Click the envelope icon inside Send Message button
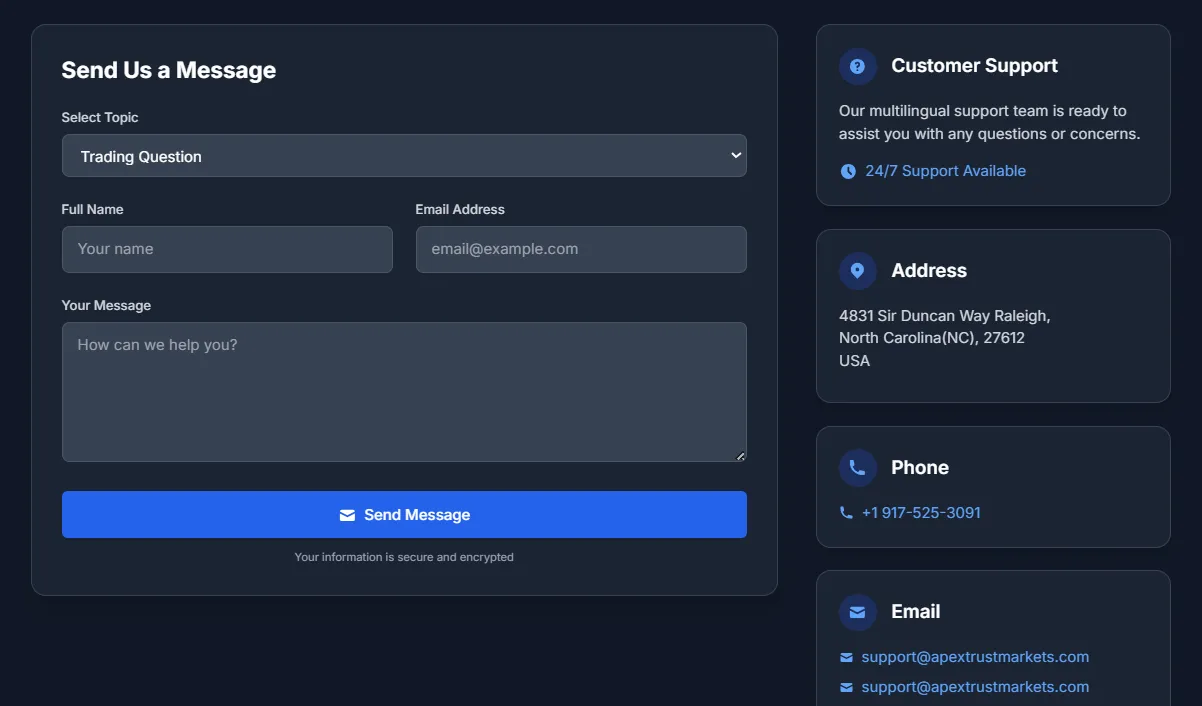The width and height of the screenshot is (1202, 706). [x=347, y=516]
